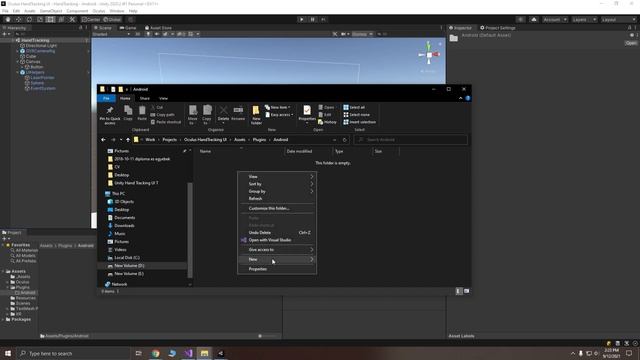
Task: Open the Easy access dropdown in Explorer
Action: tap(279, 115)
